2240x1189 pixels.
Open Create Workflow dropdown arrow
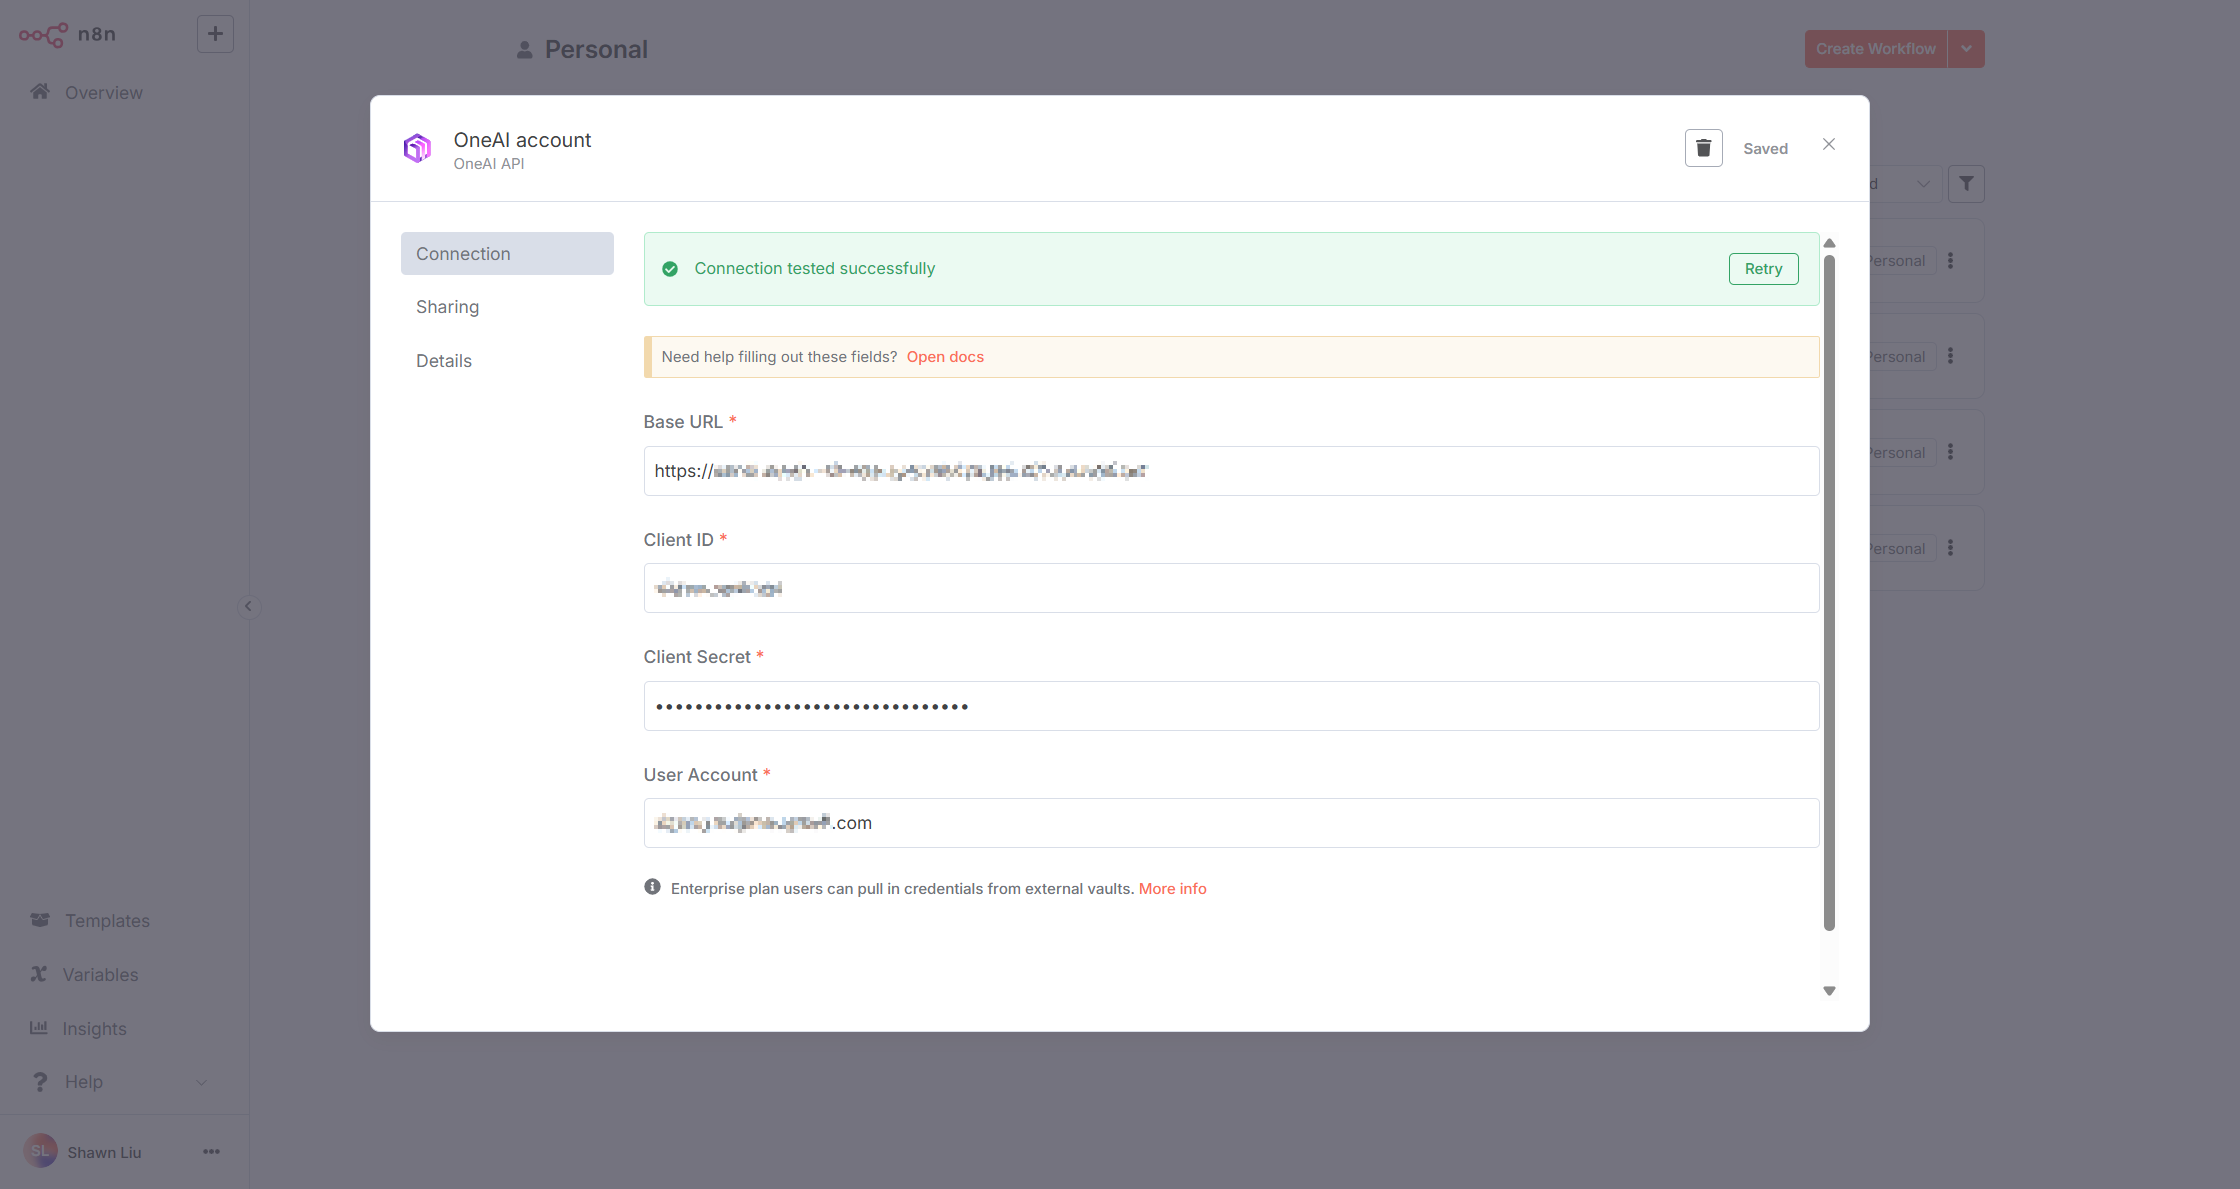click(1966, 49)
